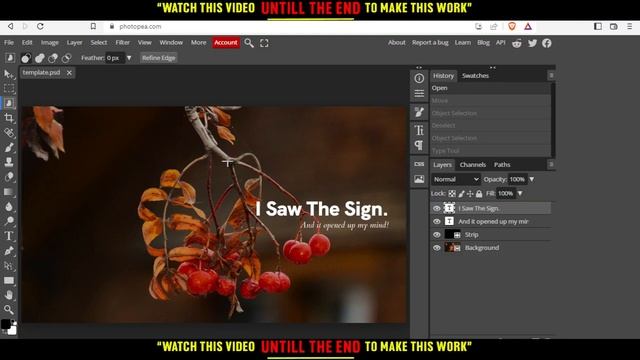The image size is (640, 360).
Task: Switch to the Paths tab
Action: coord(502,164)
